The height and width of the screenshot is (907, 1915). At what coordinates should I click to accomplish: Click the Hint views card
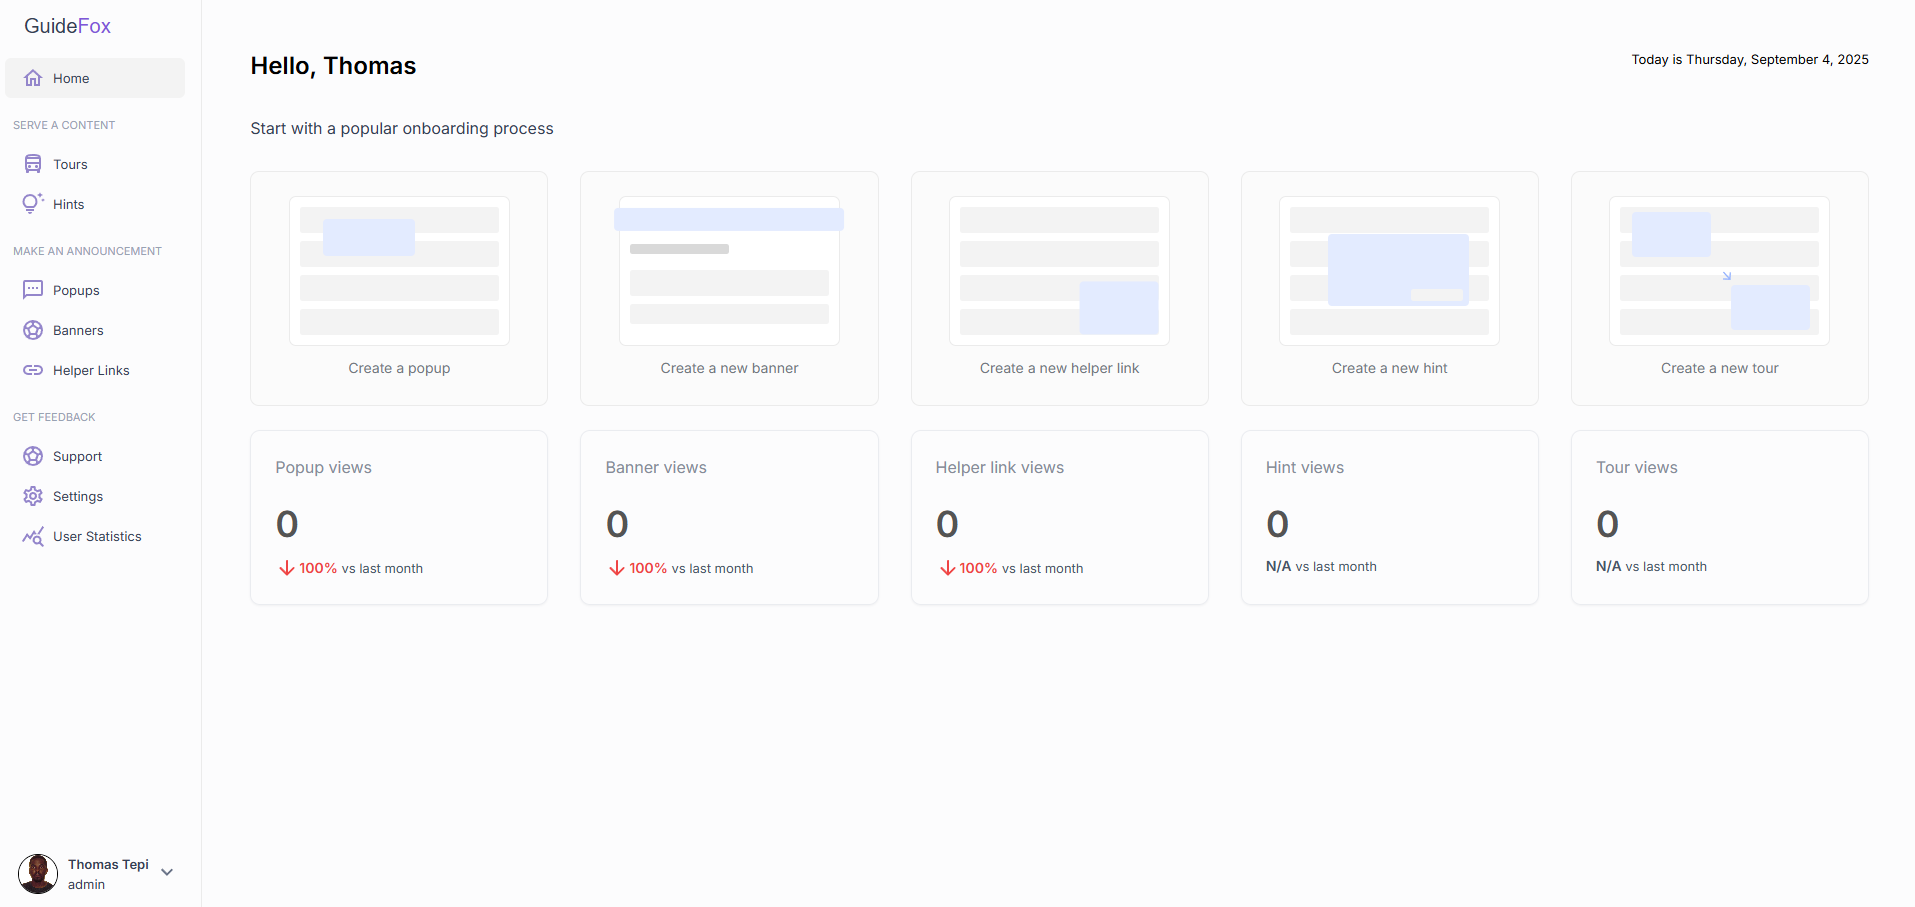(1389, 517)
